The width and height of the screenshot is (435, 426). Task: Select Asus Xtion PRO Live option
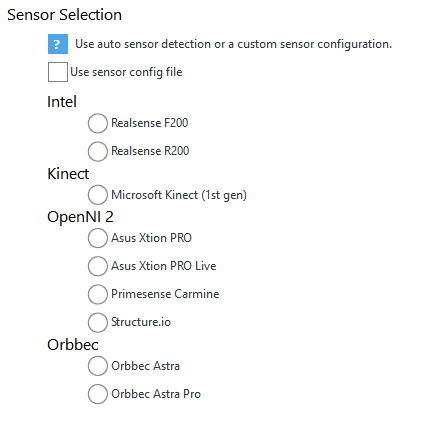click(98, 266)
